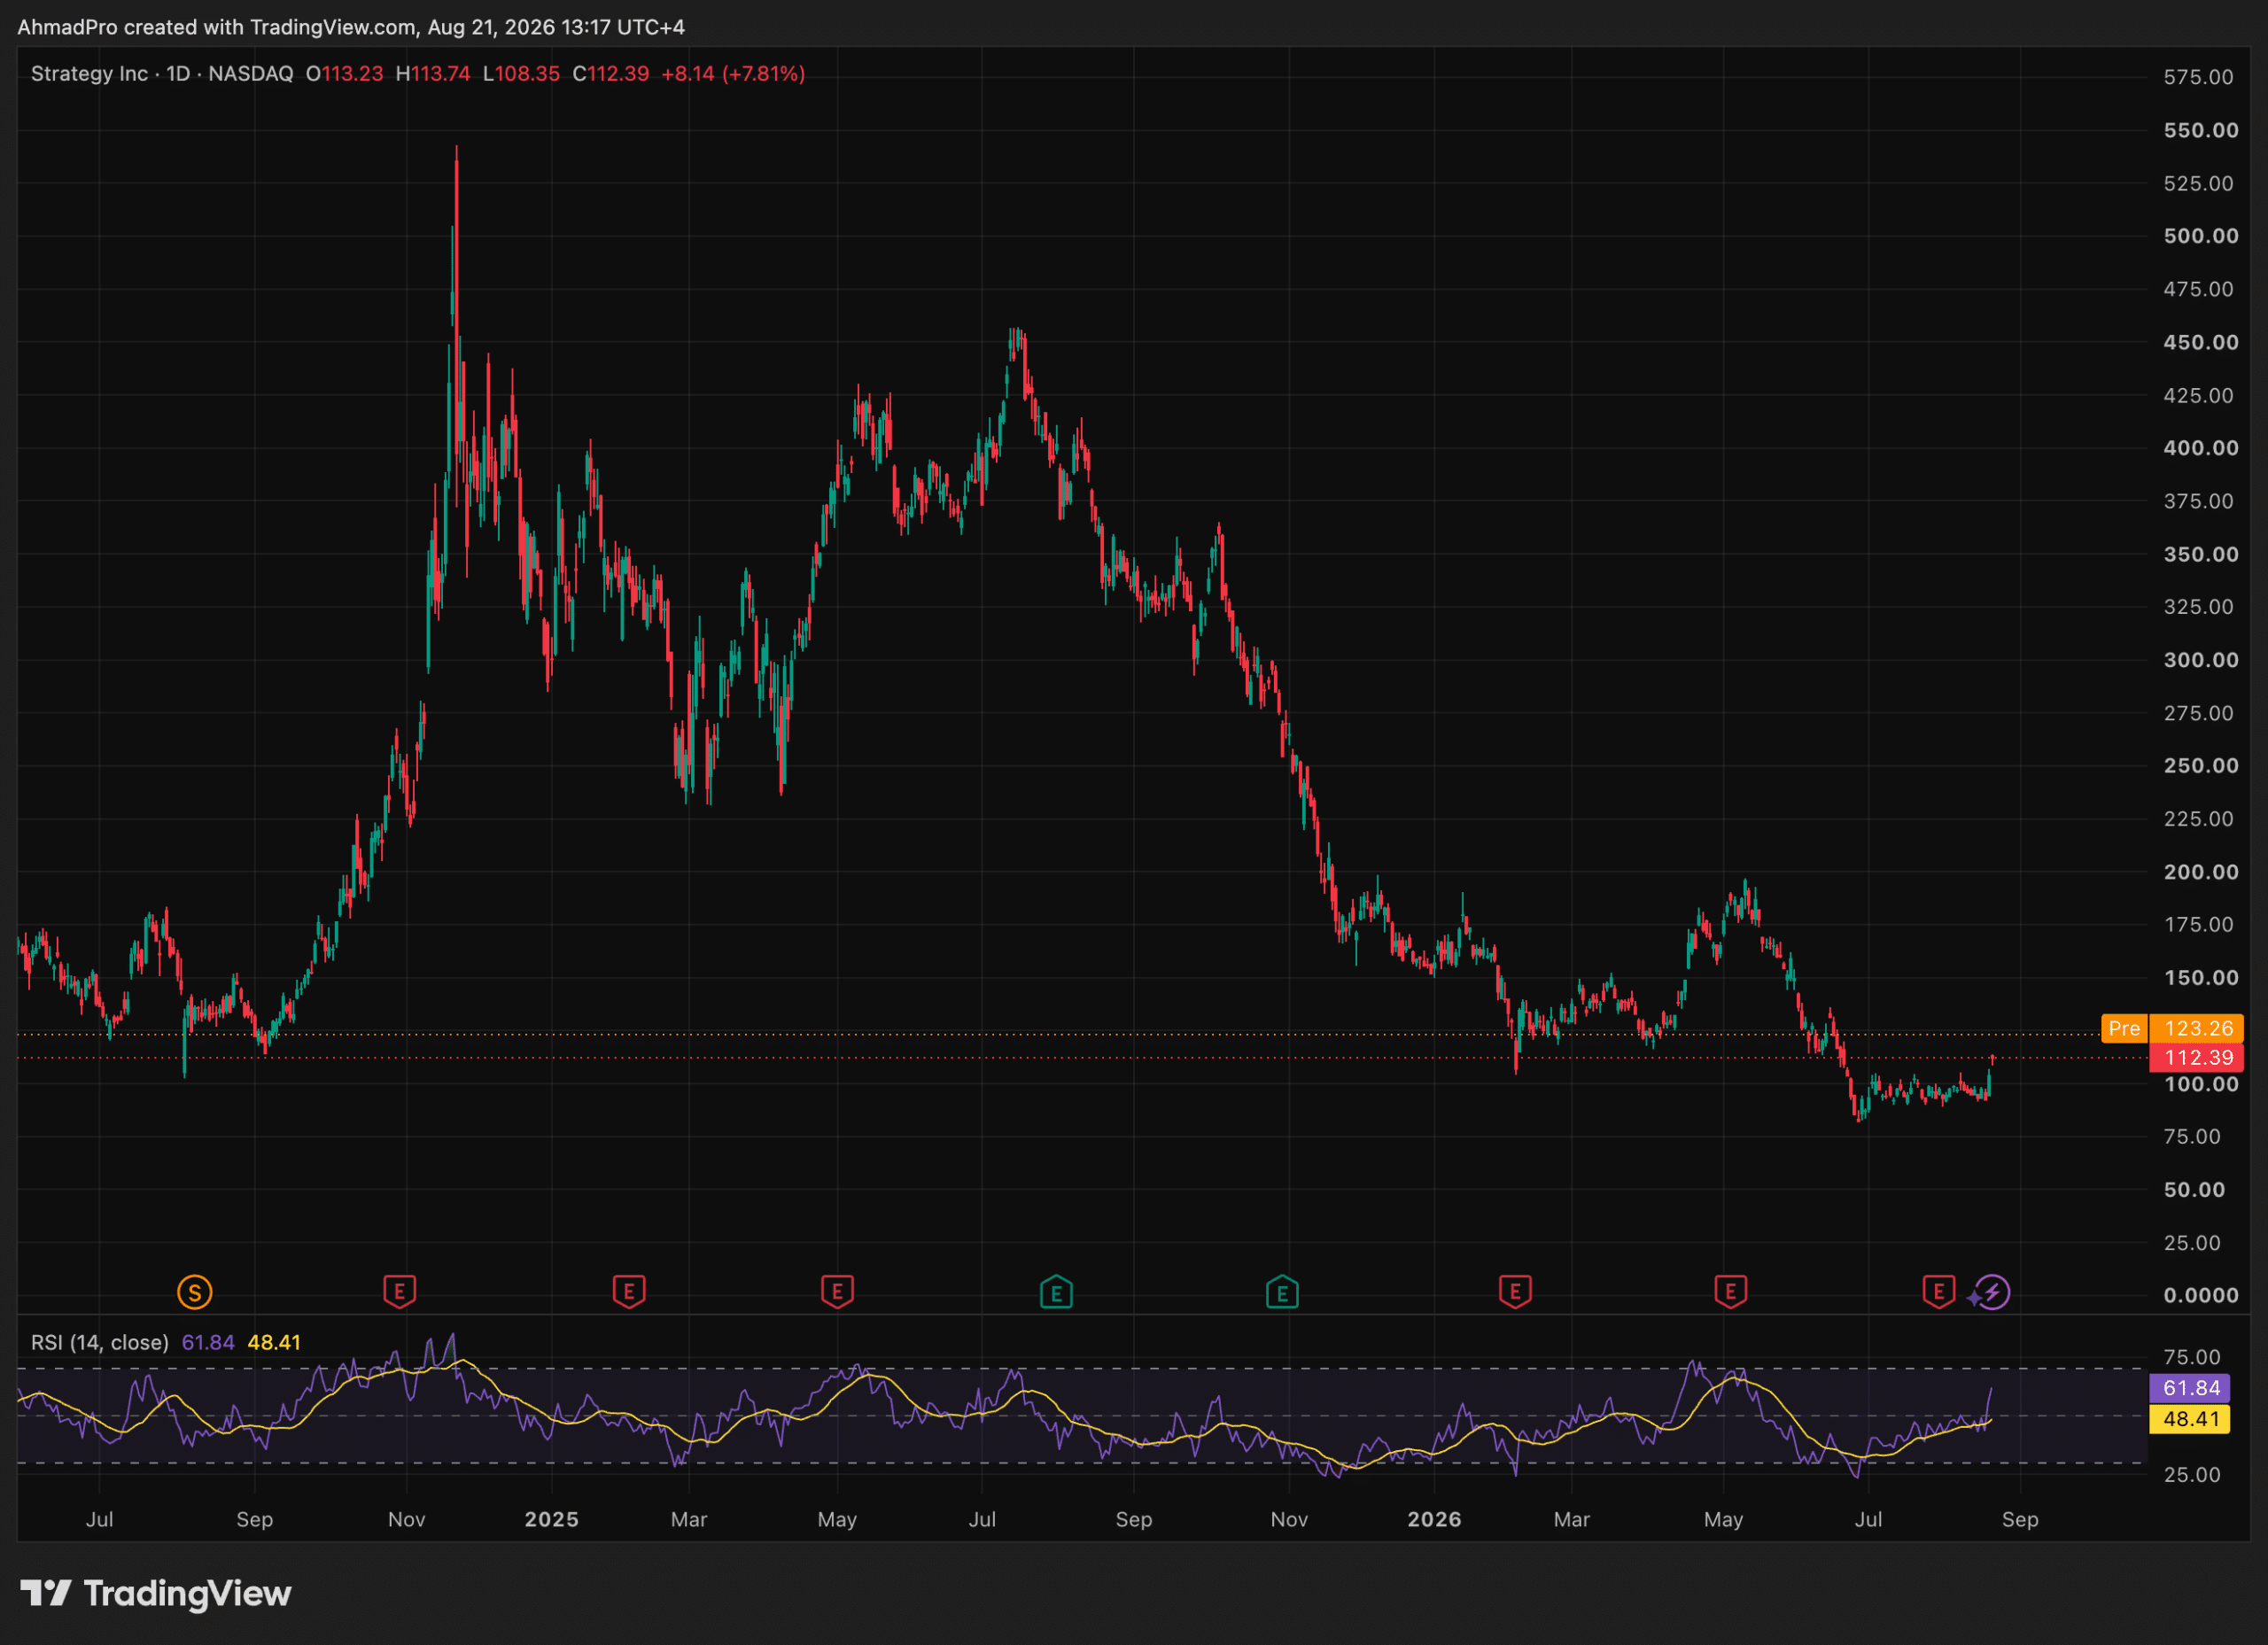Click the "500.00" price scale label

2201,236
